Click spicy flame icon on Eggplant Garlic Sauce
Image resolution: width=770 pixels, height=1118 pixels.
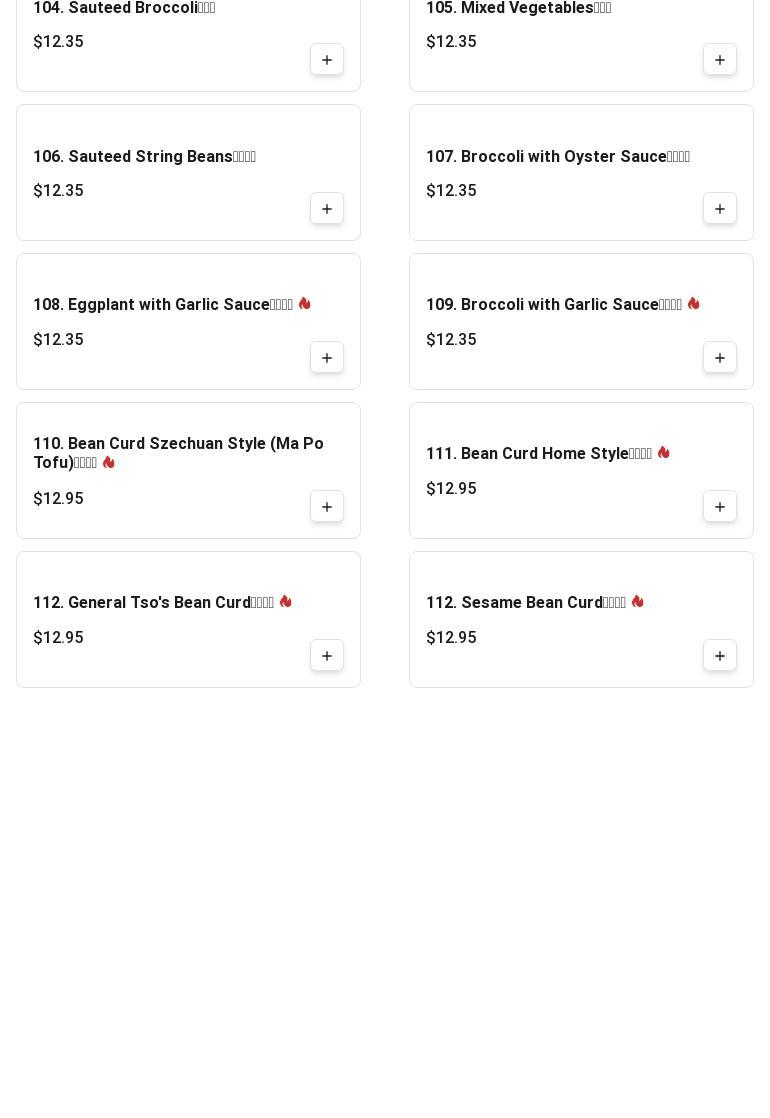pyautogui.click(x=304, y=304)
